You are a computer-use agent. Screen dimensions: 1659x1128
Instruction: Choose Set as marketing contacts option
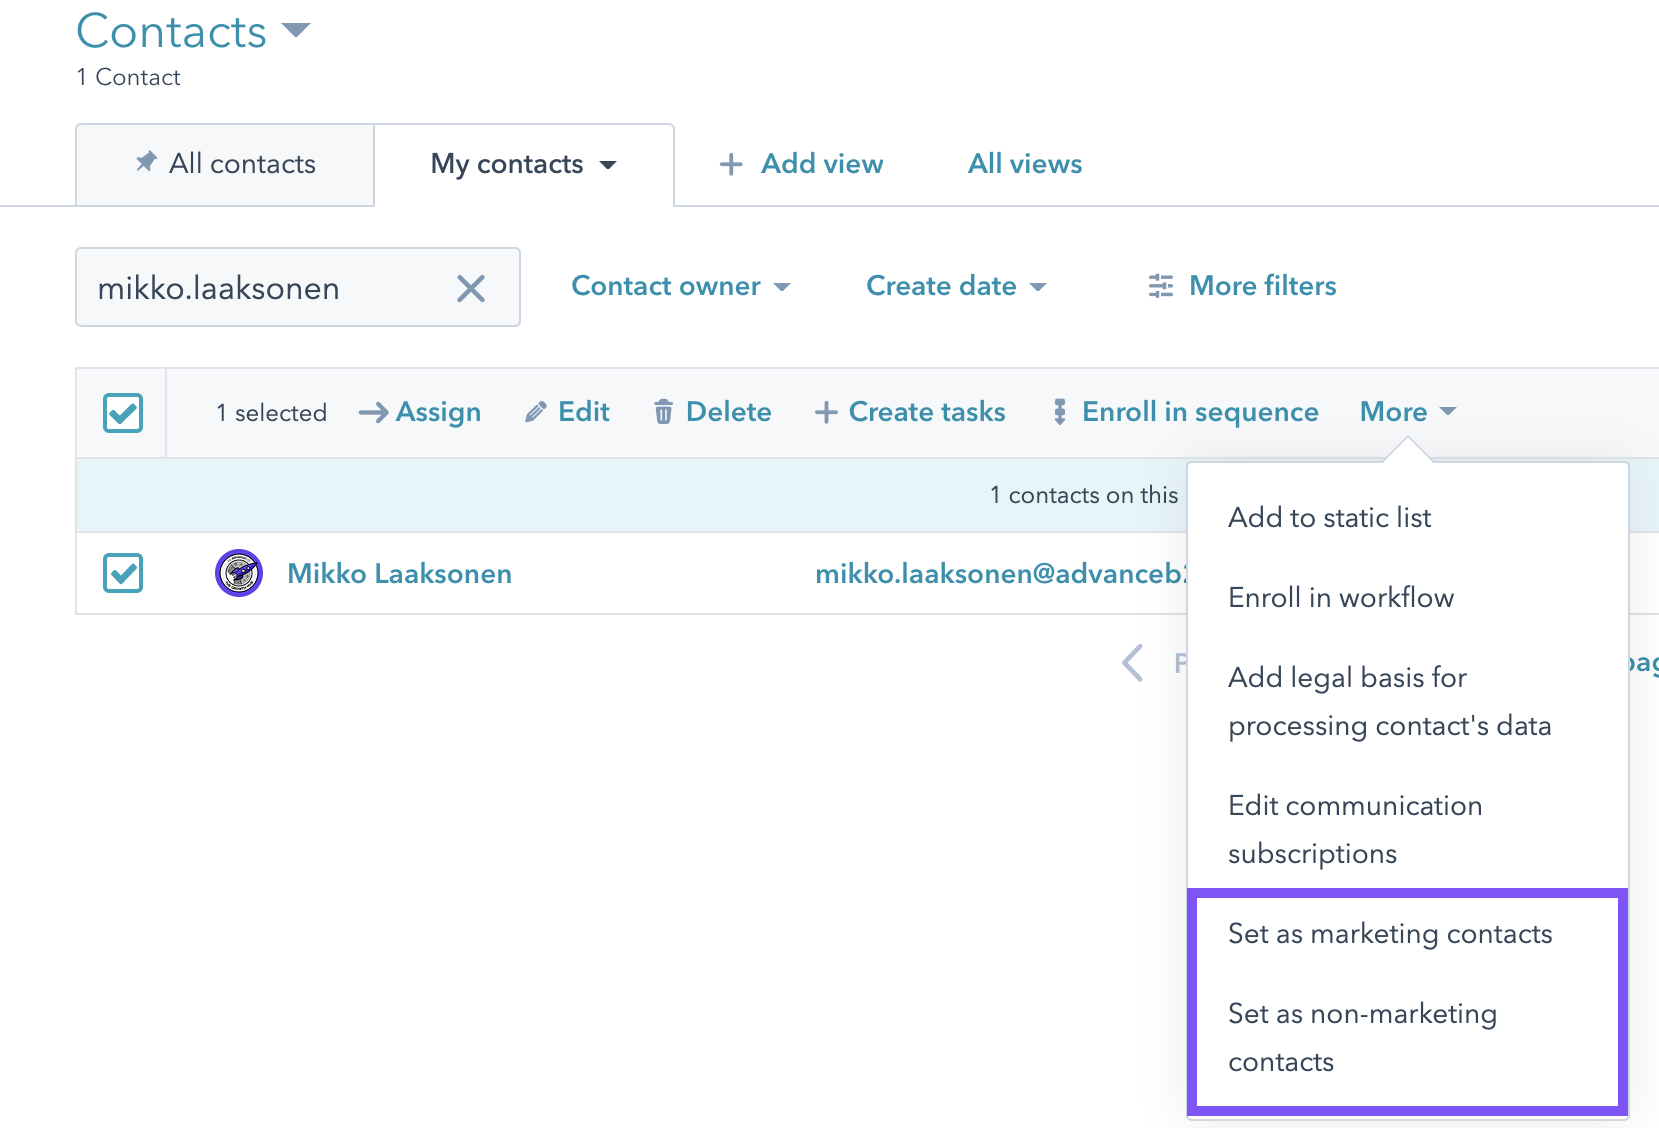(1389, 934)
